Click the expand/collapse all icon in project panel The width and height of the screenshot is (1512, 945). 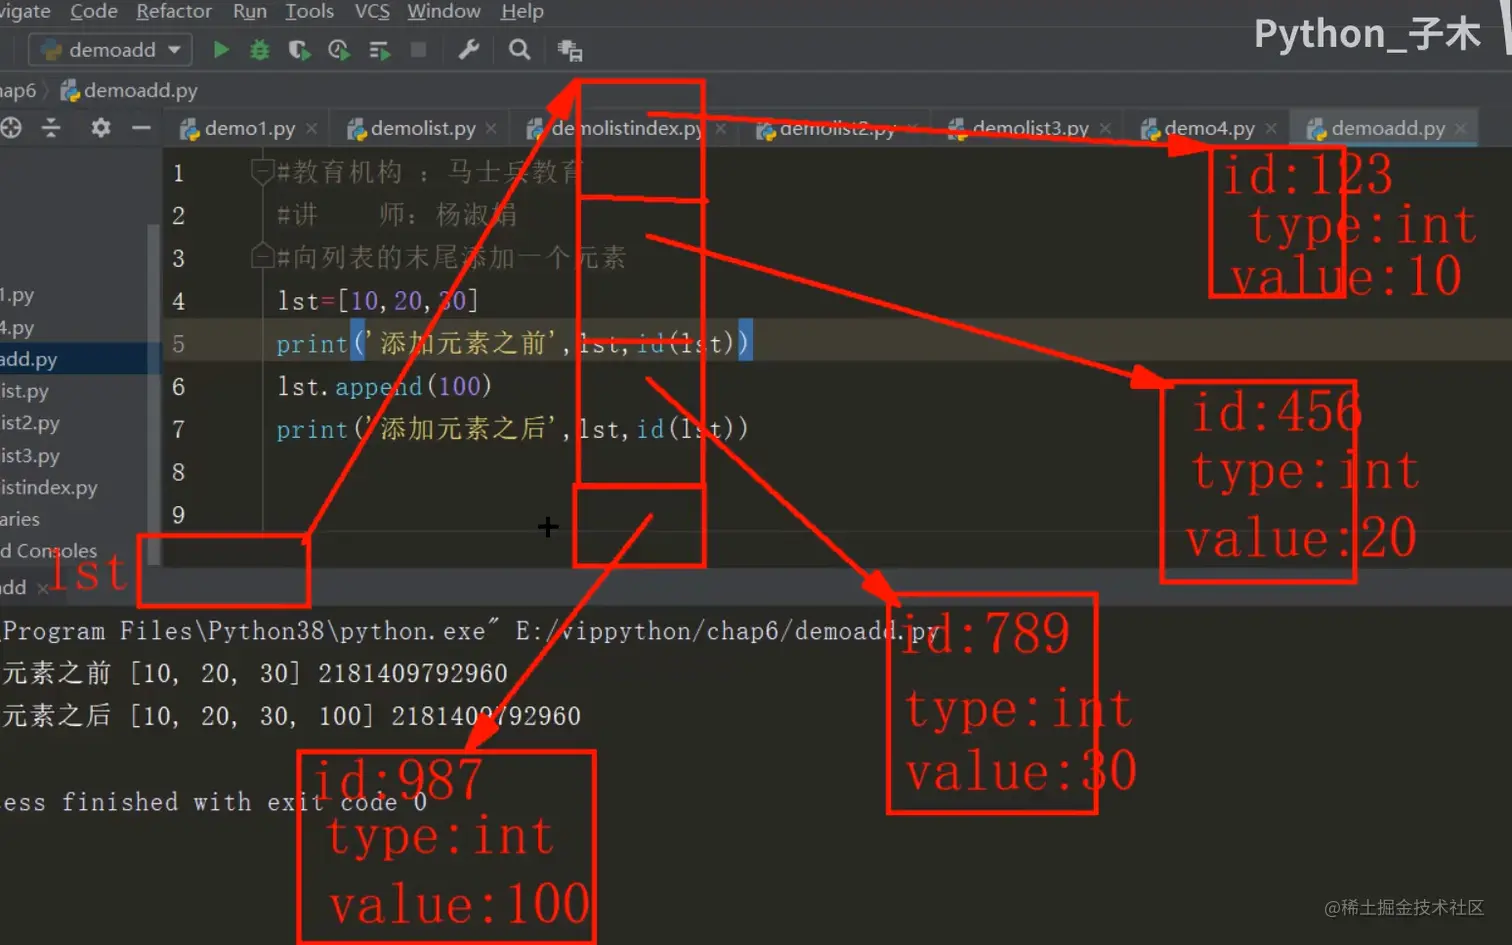click(51, 128)
